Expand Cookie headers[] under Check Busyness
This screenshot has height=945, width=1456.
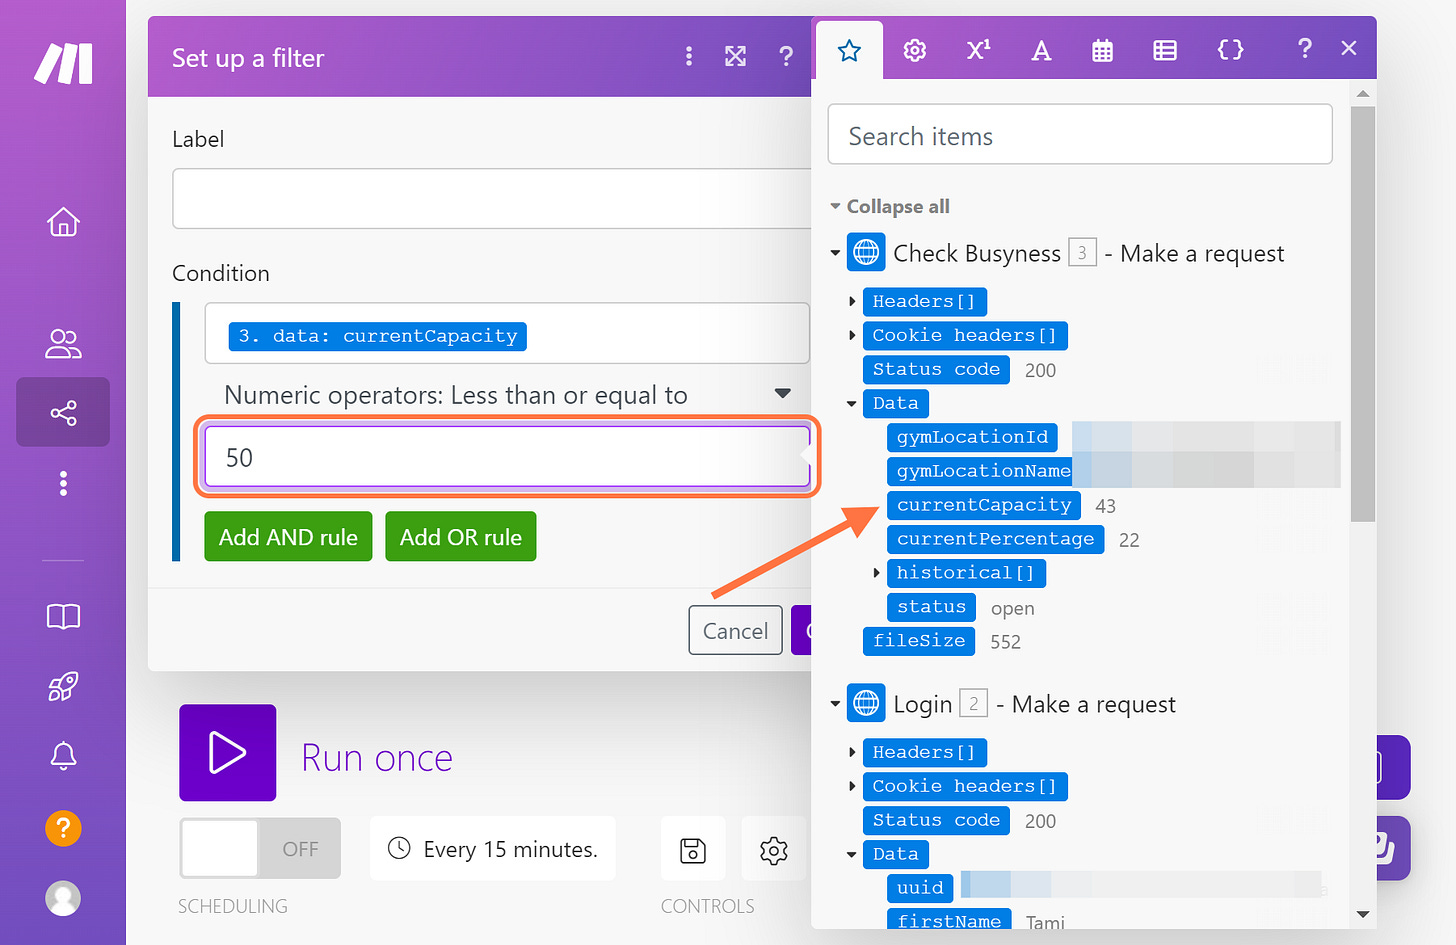coord(852,335)
